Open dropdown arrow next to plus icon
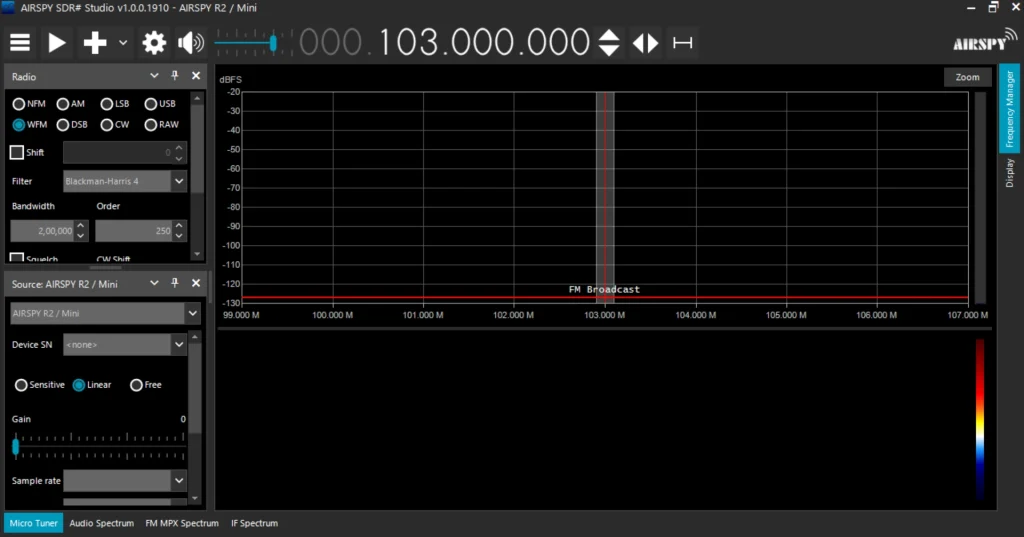This screenshot has width=1024, height=537. (x=123, y=43)
